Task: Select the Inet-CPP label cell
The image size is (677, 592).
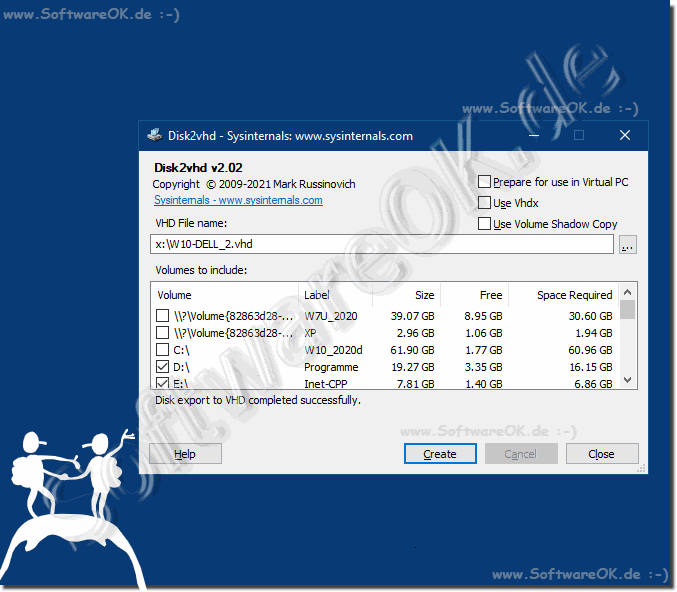Action: click(326, 383)
